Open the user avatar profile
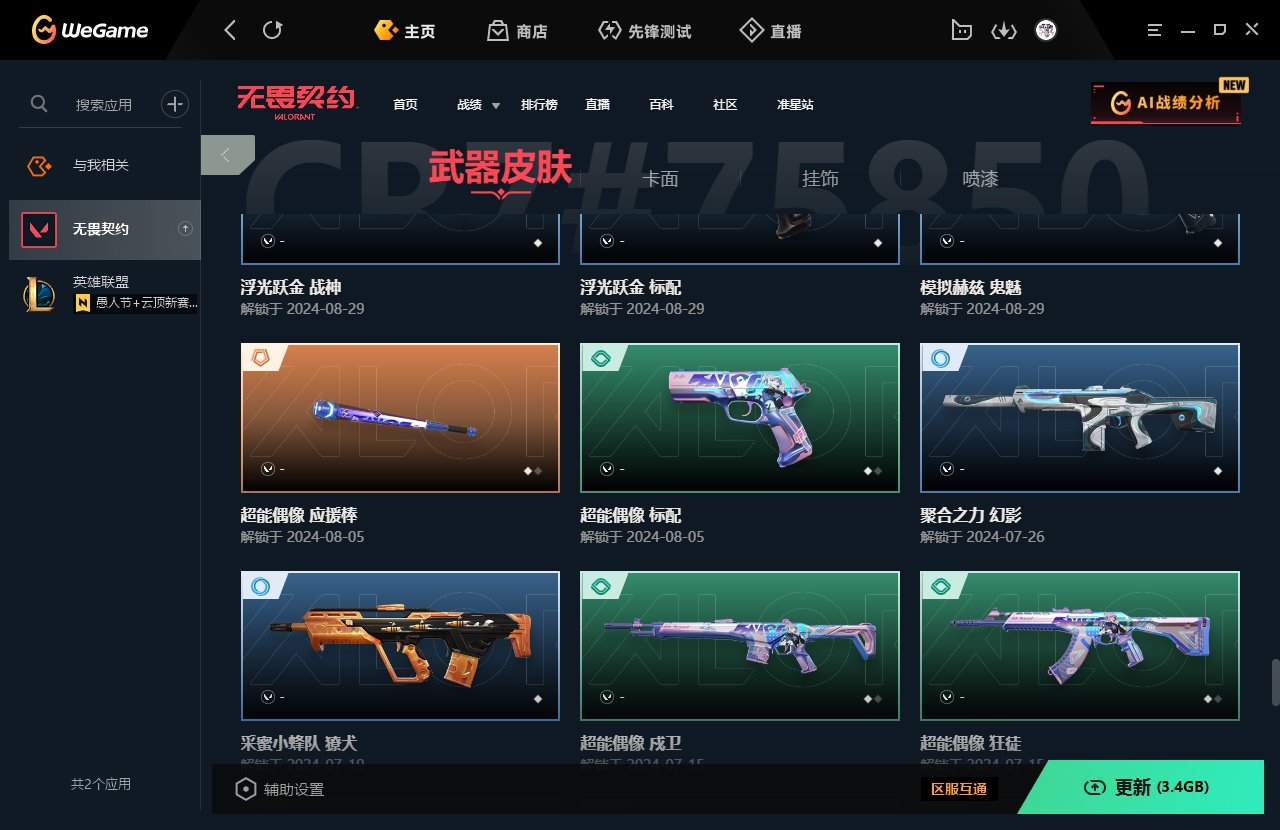 click(1046, 30)
